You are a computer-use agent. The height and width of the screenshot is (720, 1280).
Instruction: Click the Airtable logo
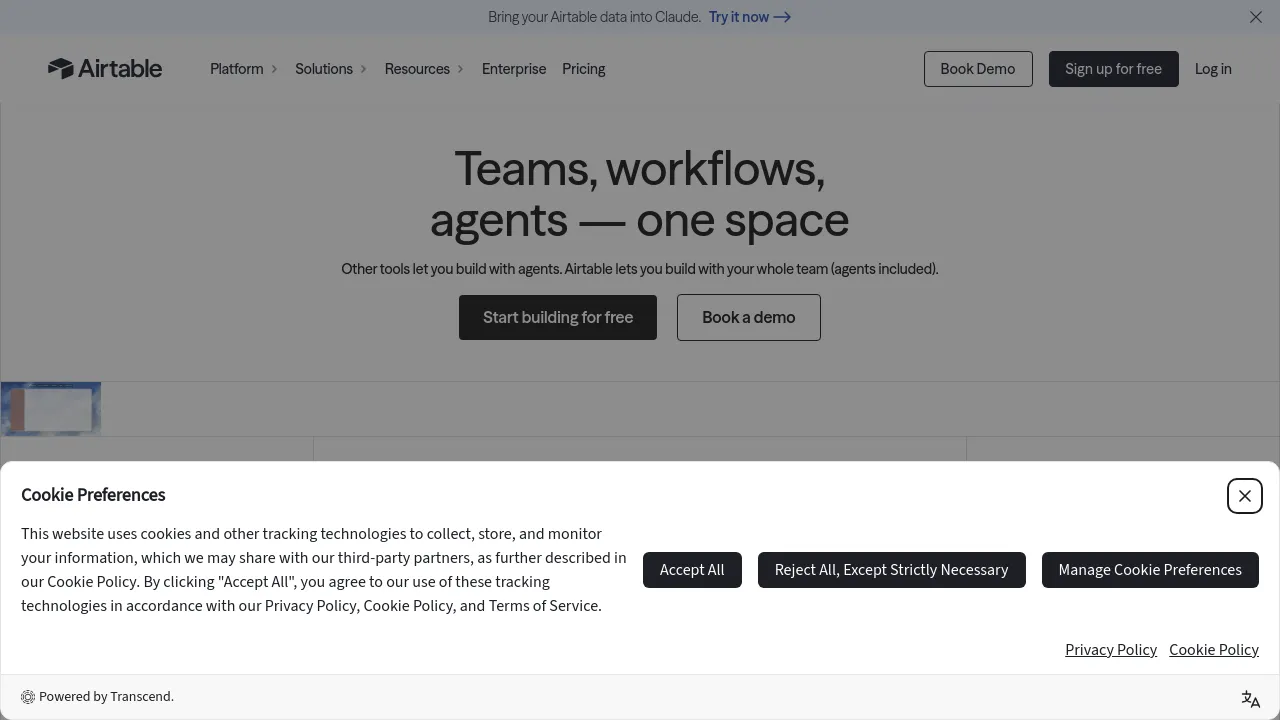click(x=105, y=68)
